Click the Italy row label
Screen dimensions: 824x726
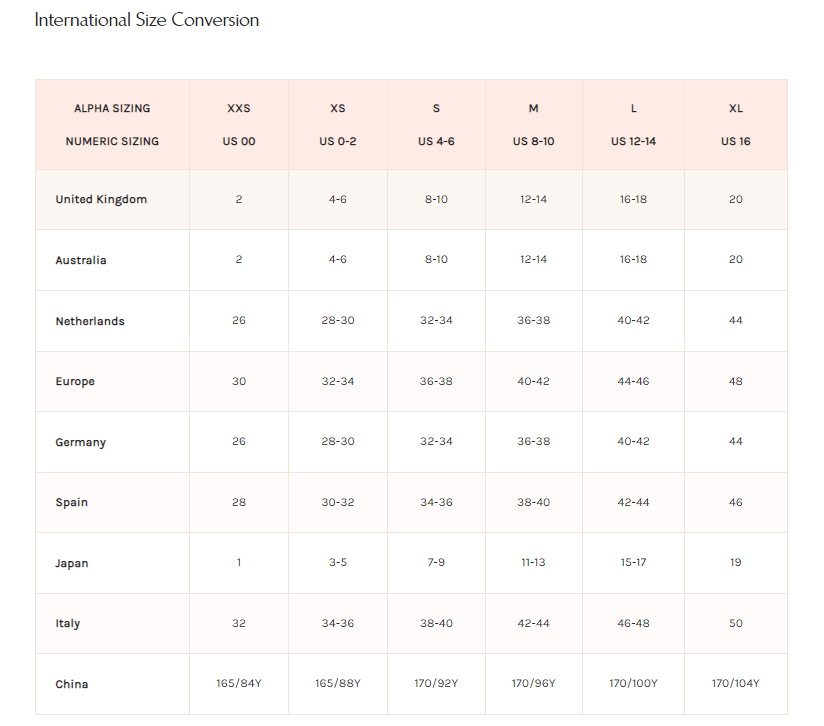click(67, 624)
